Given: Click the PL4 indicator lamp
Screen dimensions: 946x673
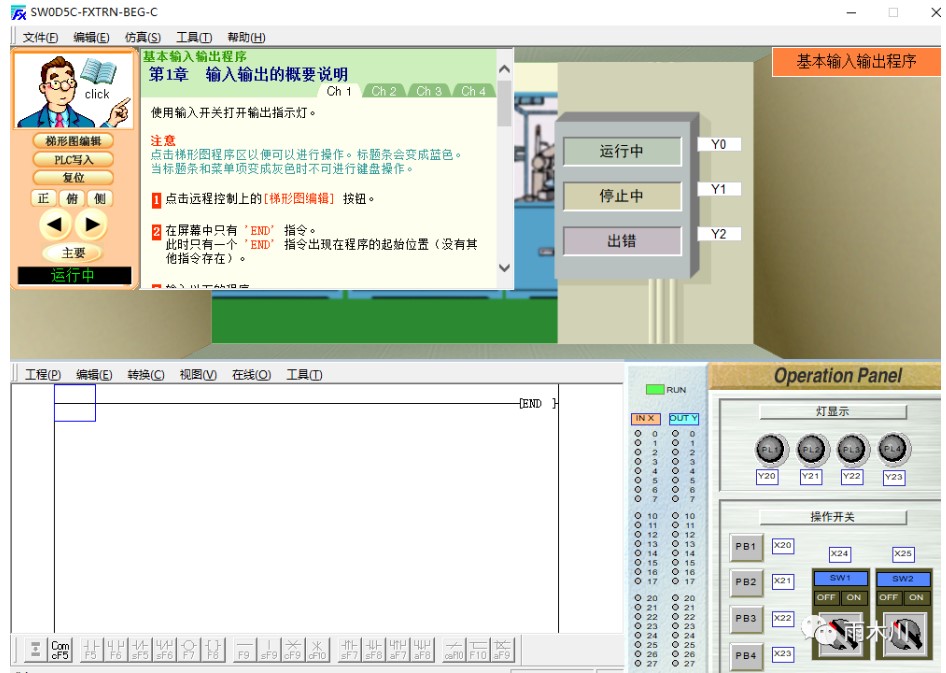Looking at the screenshot, I should tap(894, 449).
